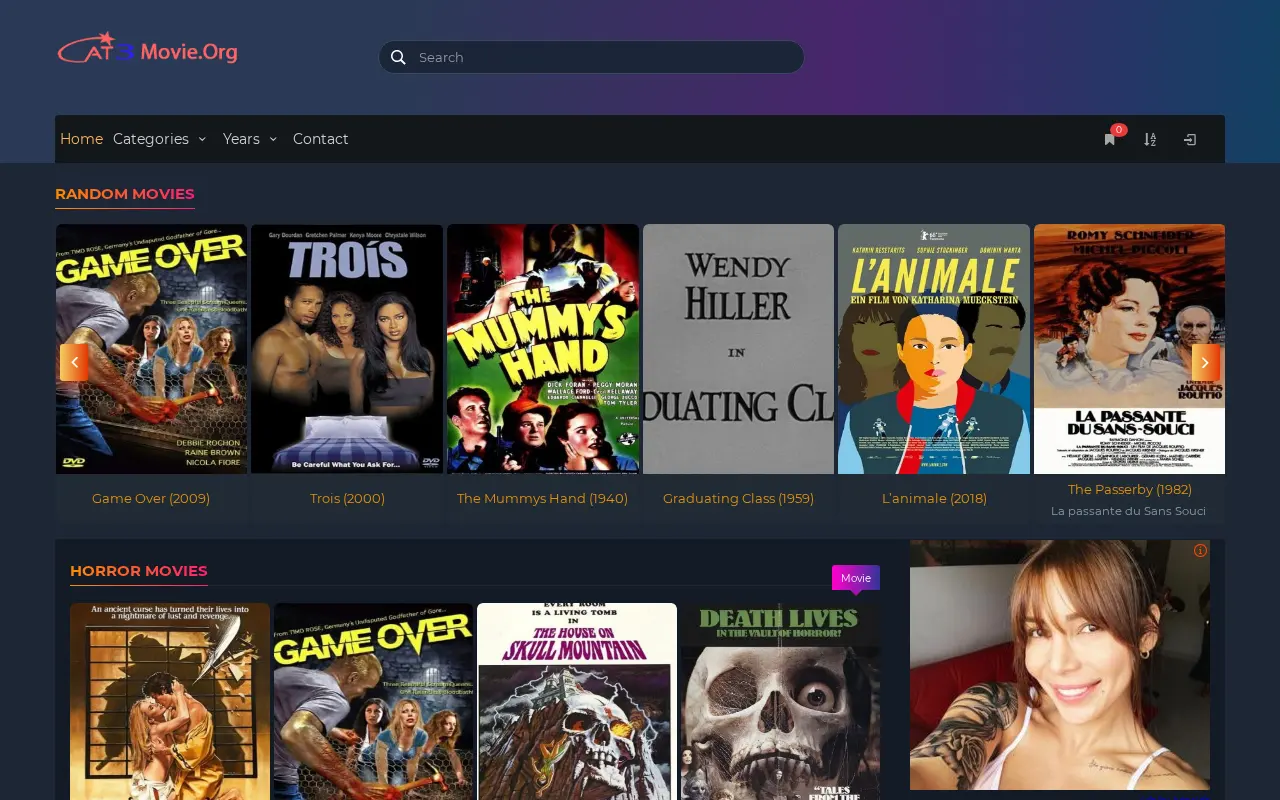Screen dimensions: 1280x800
Task: Click the Random Movies section heading
Action: click(x=125, y=194)
